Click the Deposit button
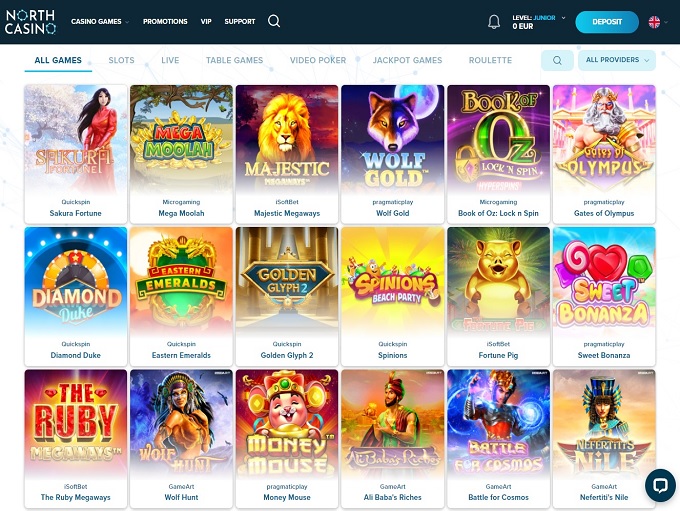Image resolution: width=680 pixels, height=511 pixels. click(607, 22)
